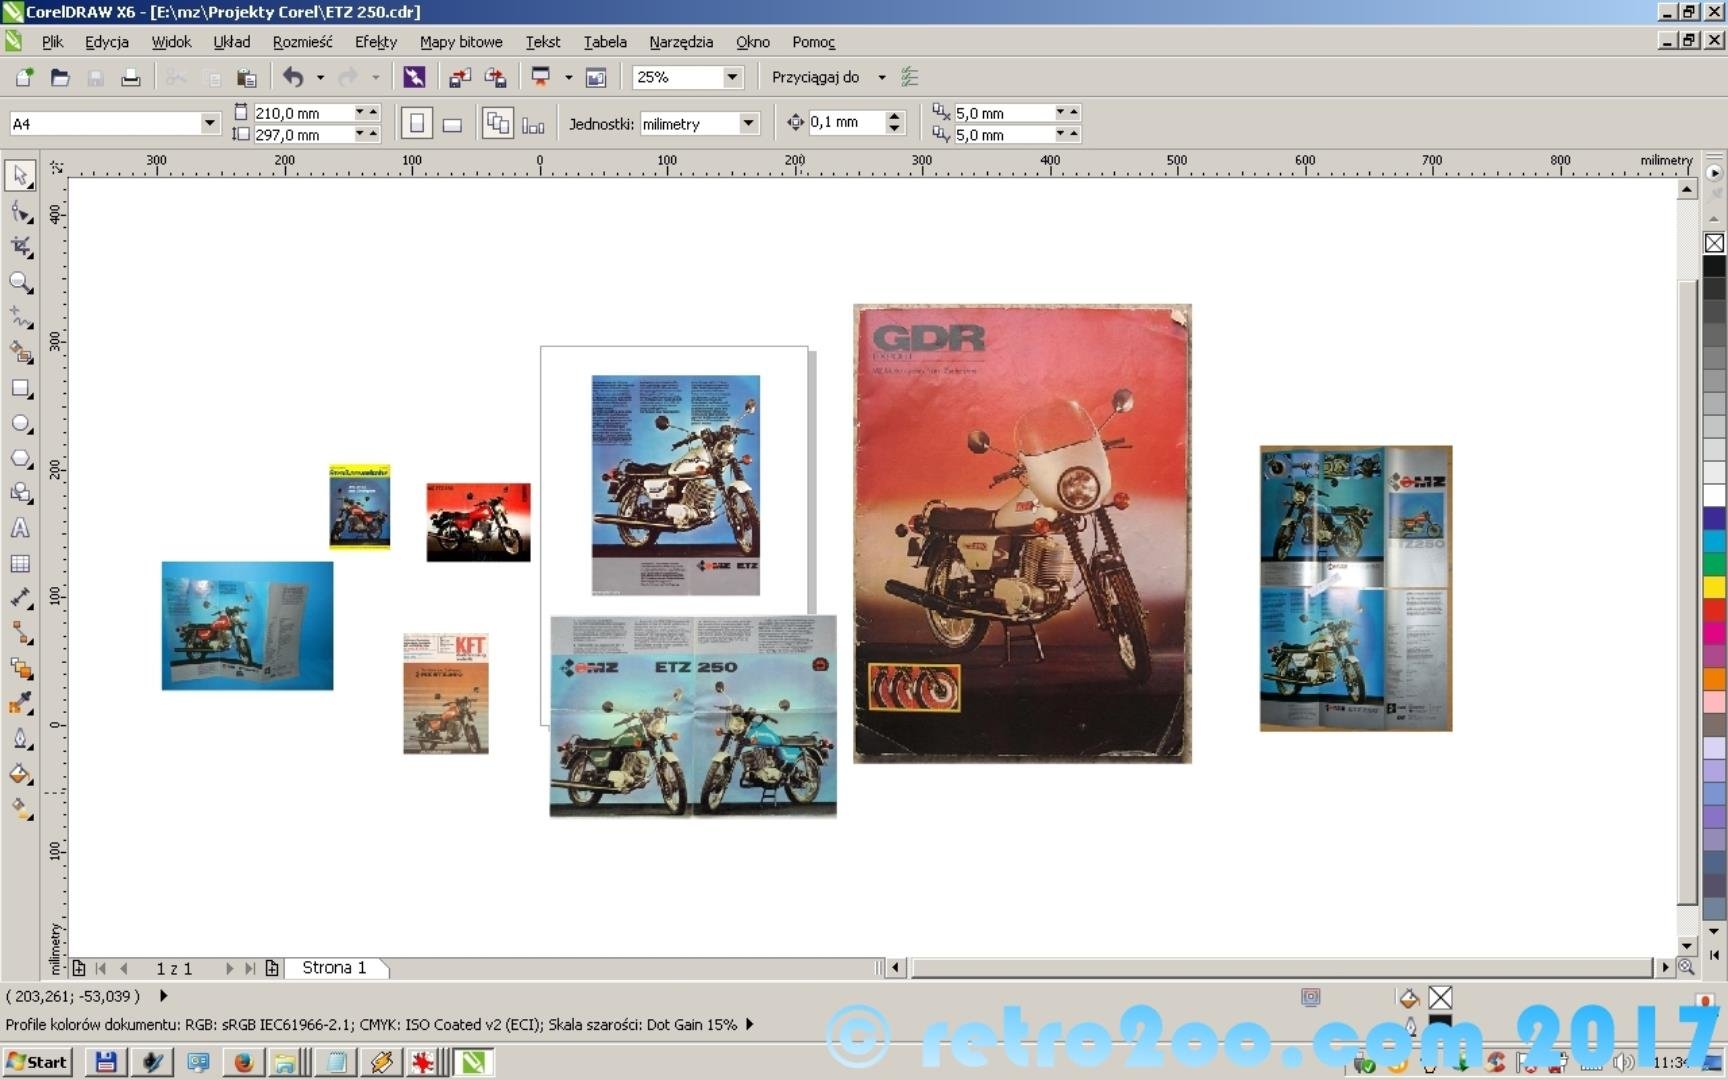1728x1080 pixels.
Task: Pick the yellow swatch in color palette
Action: (x=1714, y=586)
